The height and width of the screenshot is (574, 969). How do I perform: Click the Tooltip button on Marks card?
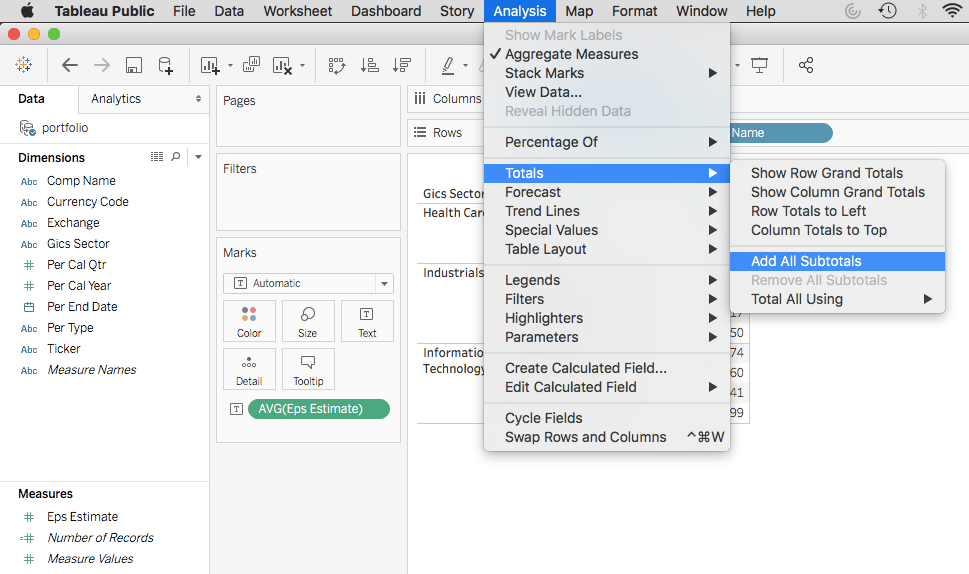coord(308,368)
